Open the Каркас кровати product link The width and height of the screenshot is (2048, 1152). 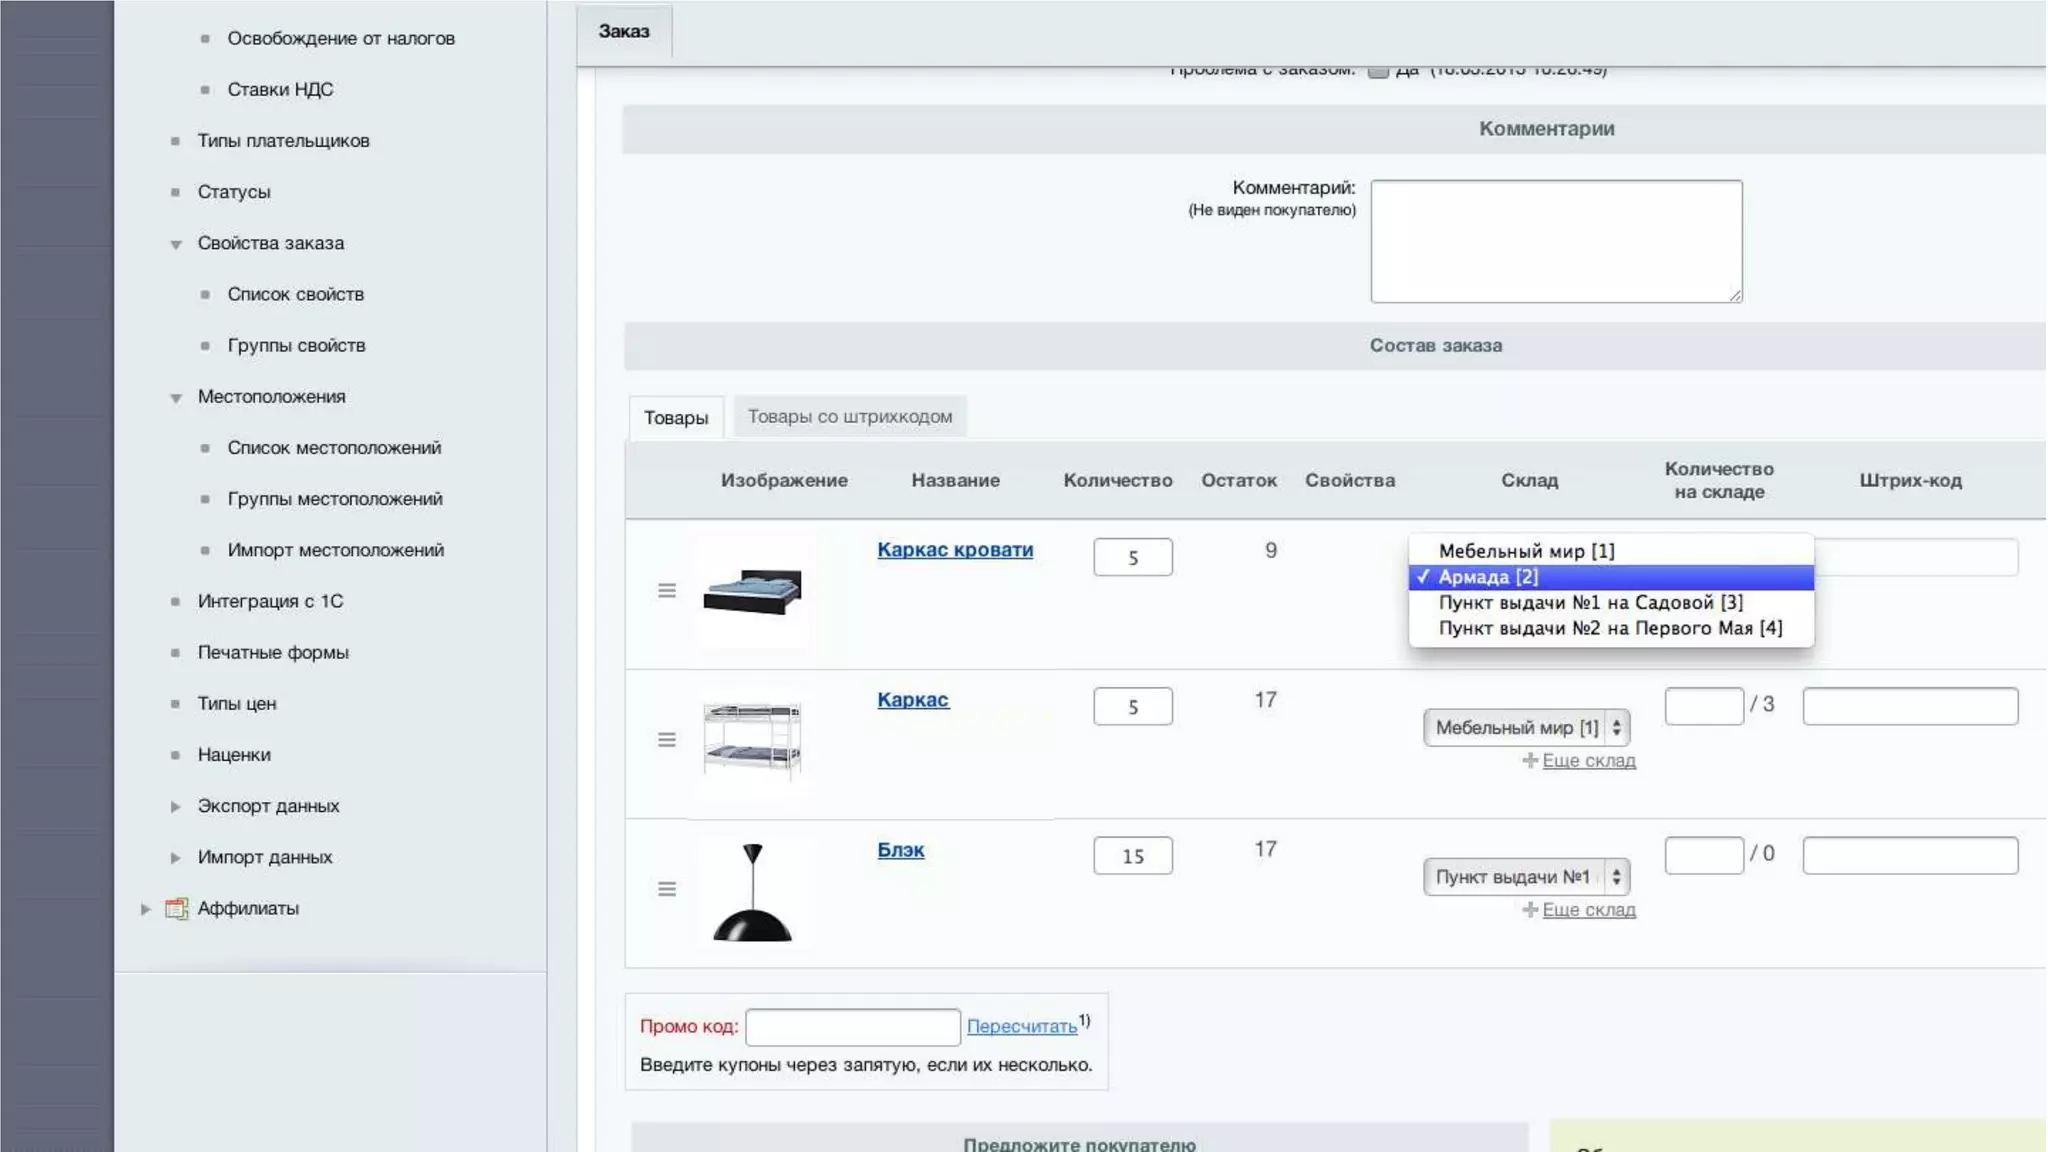(x=955, y=550)
